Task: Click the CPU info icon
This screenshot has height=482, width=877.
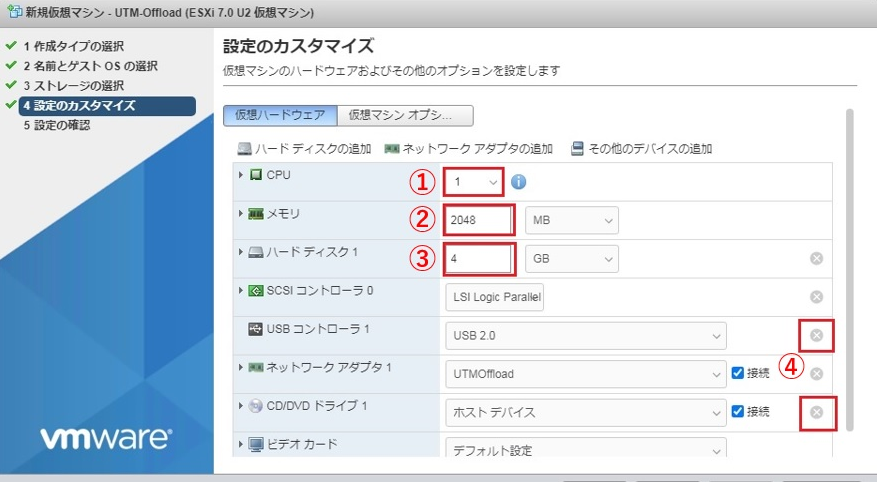Action: tap(518, 182)
